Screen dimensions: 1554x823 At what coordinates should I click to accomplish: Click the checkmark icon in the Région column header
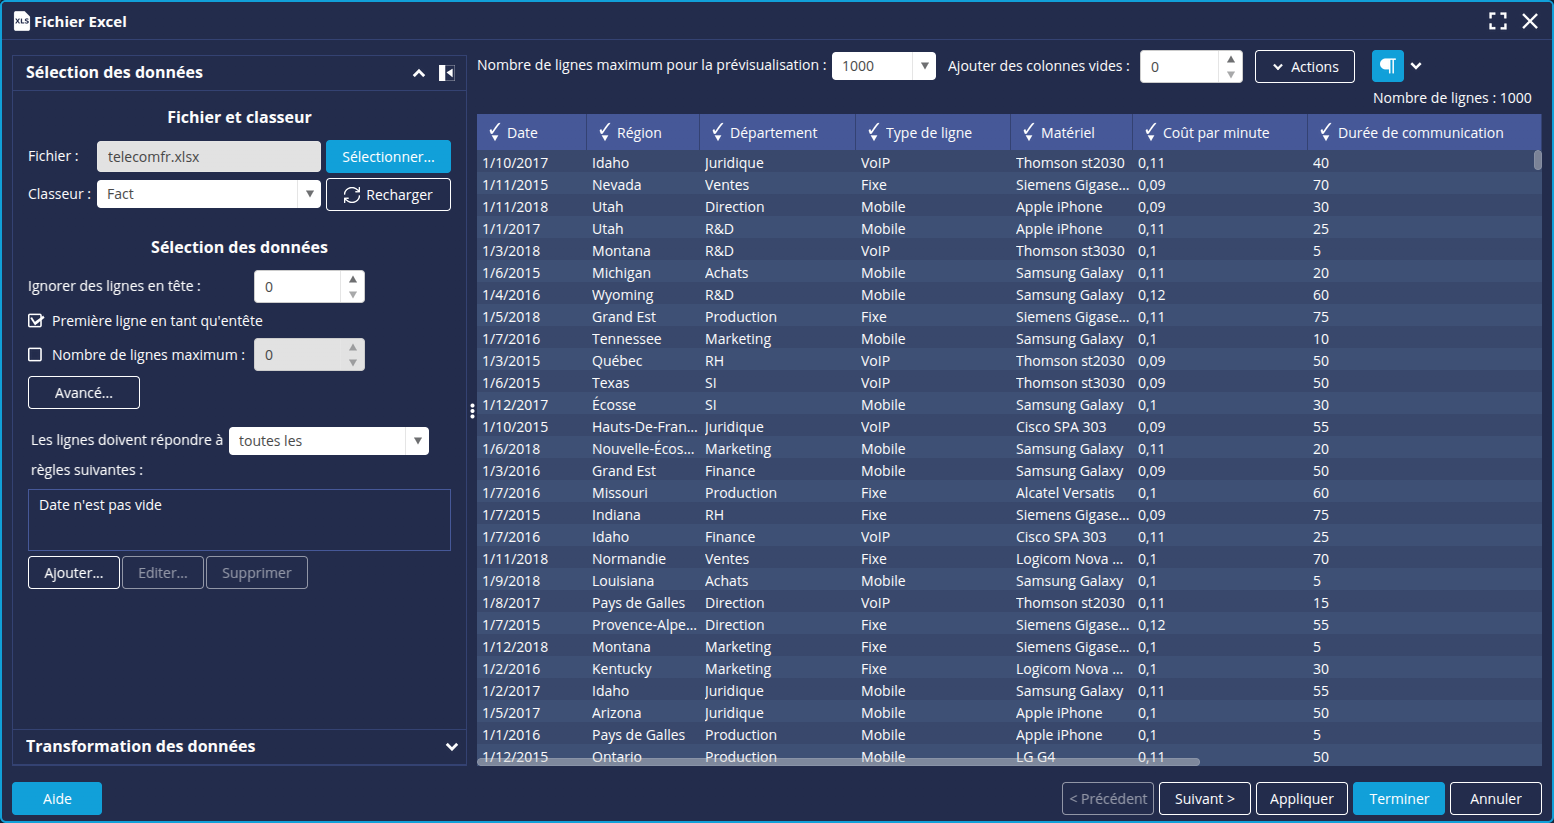coord(604,132)
